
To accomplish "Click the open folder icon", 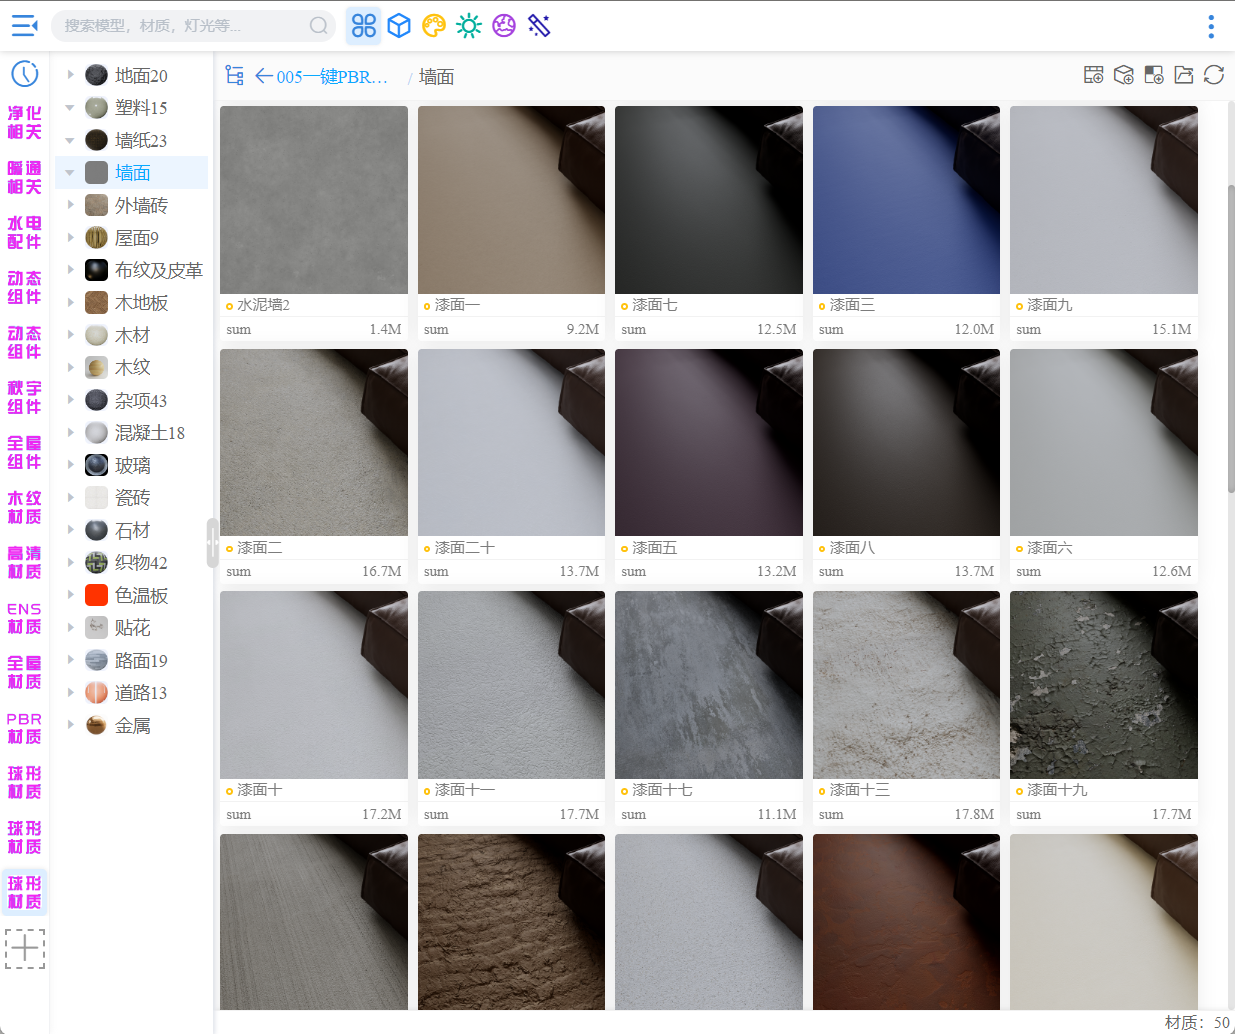I will point(1184,75).
